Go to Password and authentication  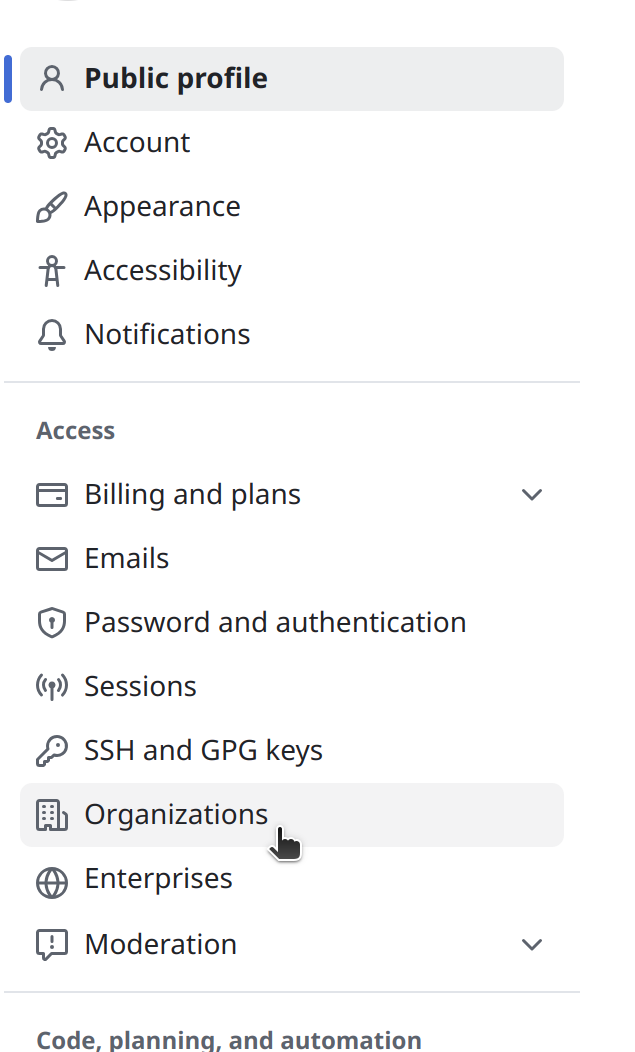tap(275, 623)
